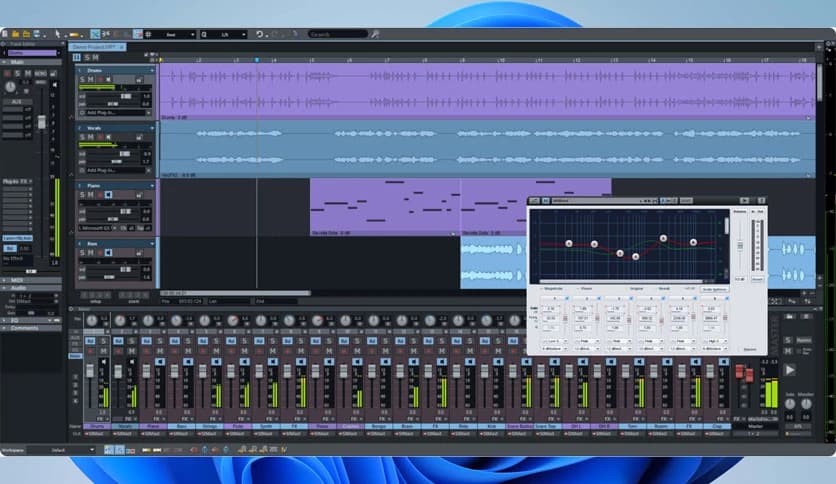836x484 pixels.
Task: Click the Monitor knob in the mixer master section
Action: pos(806,405)
